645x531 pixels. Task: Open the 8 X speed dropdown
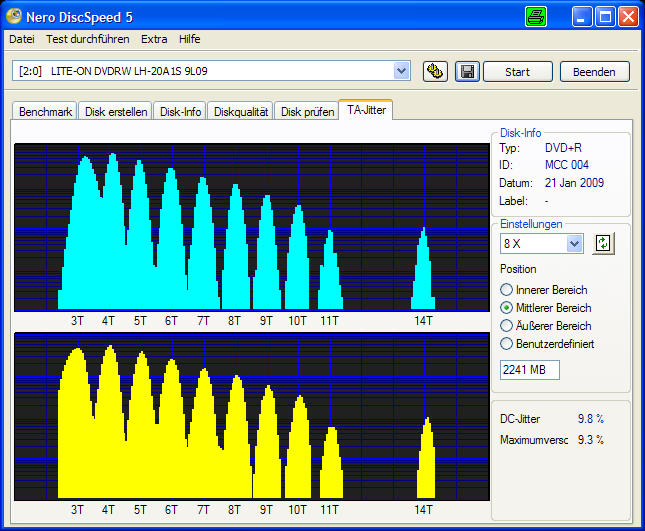574,243
